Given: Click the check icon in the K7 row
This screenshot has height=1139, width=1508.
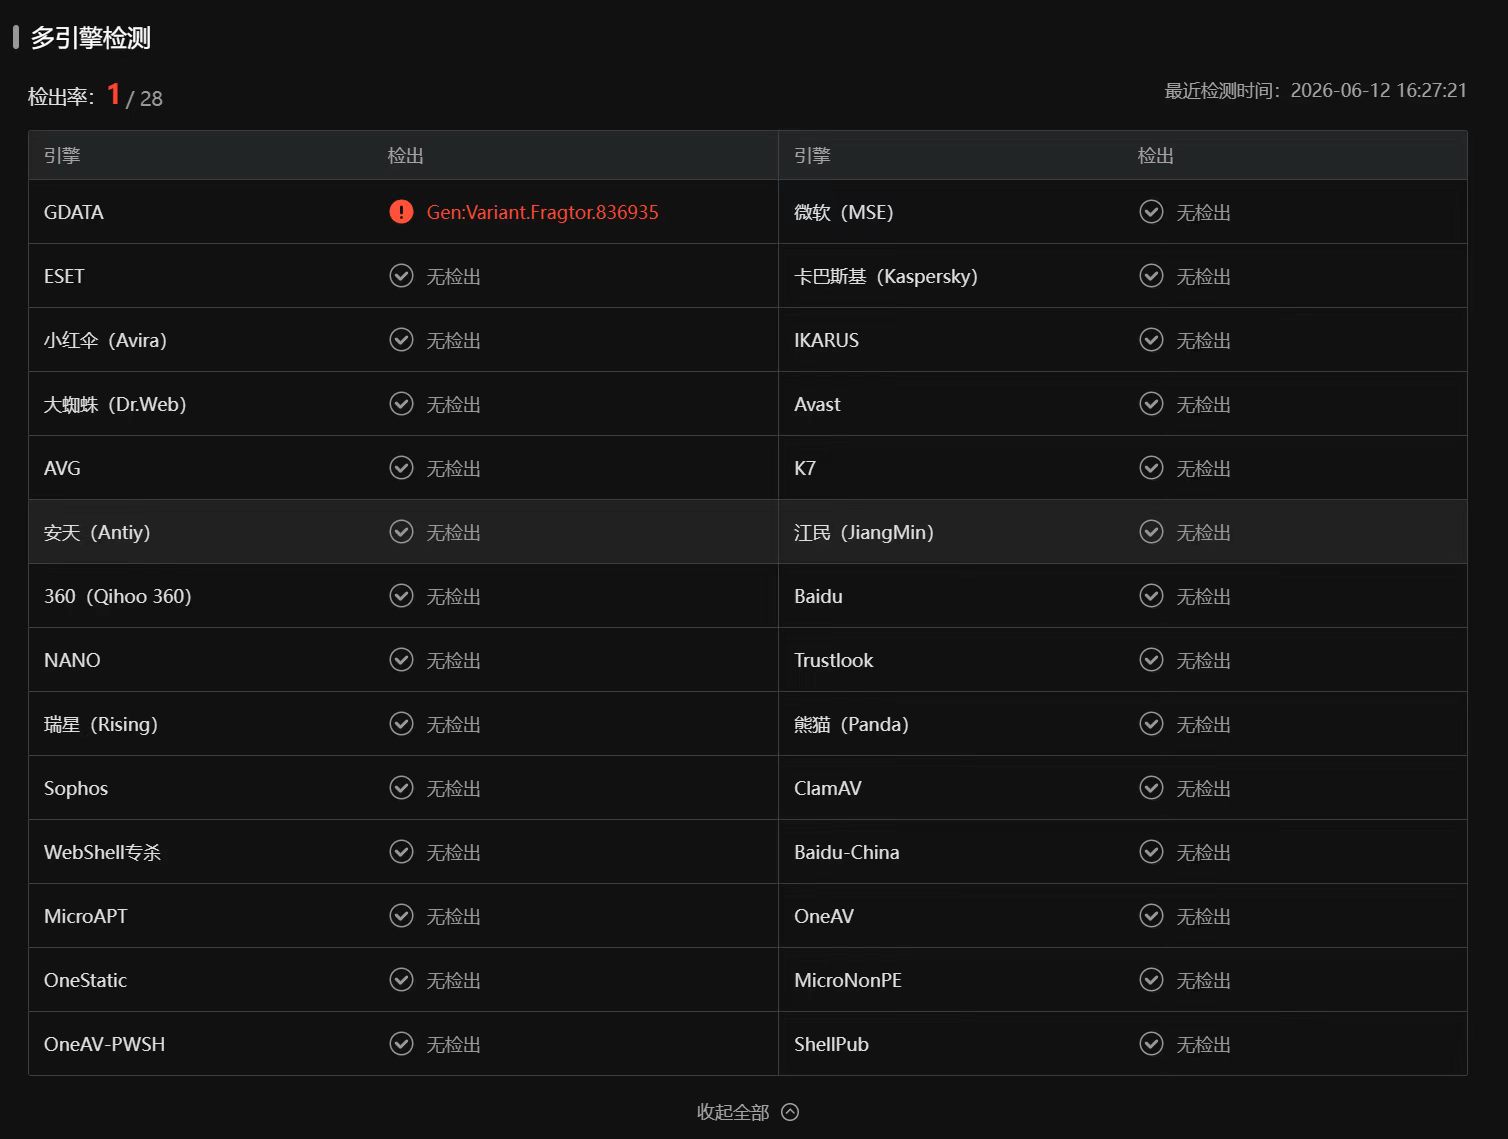Looking at the screenshot, I should (1151, 468).
